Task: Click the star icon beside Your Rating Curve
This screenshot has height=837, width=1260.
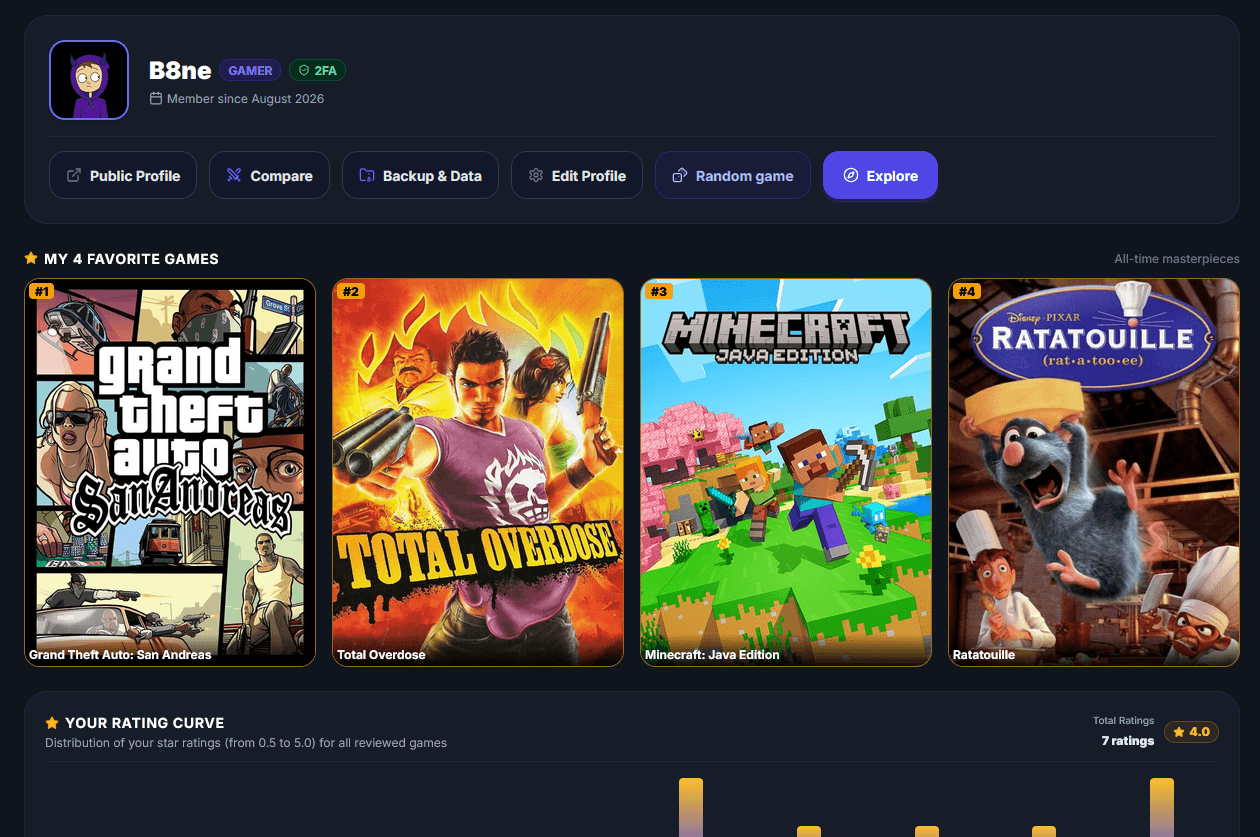Action: (x=52, y=722)
